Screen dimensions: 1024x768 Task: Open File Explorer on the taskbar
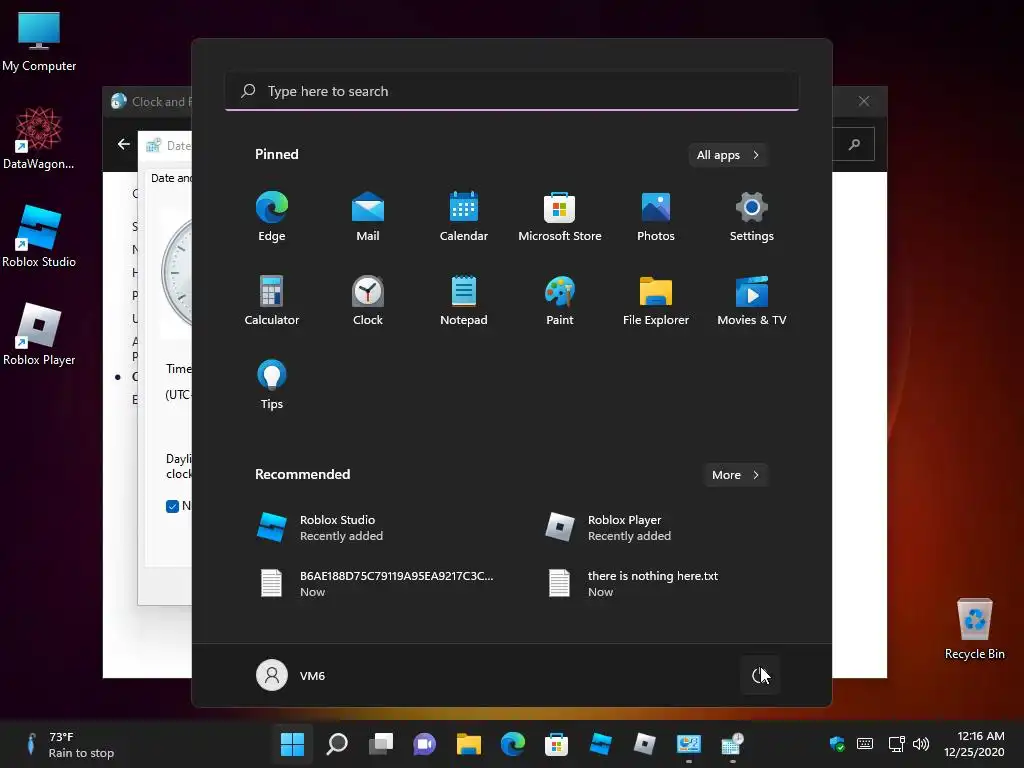coord(468,743)
